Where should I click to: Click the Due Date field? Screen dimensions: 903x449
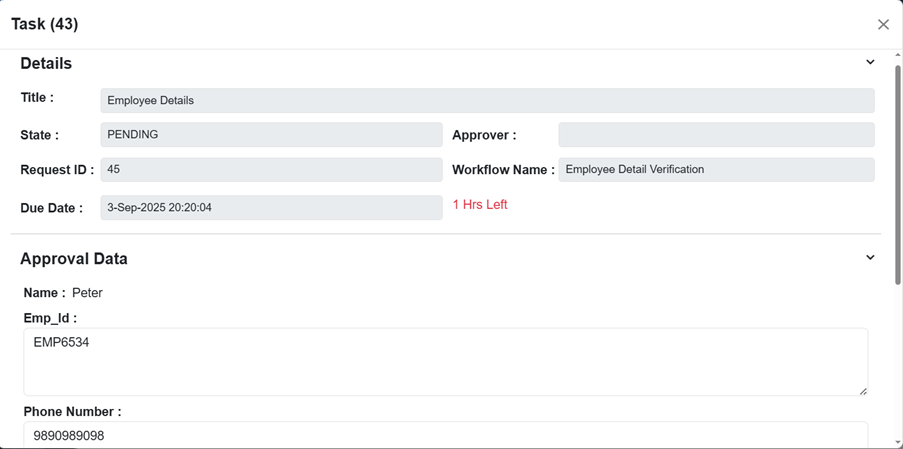tap(271, 208)
